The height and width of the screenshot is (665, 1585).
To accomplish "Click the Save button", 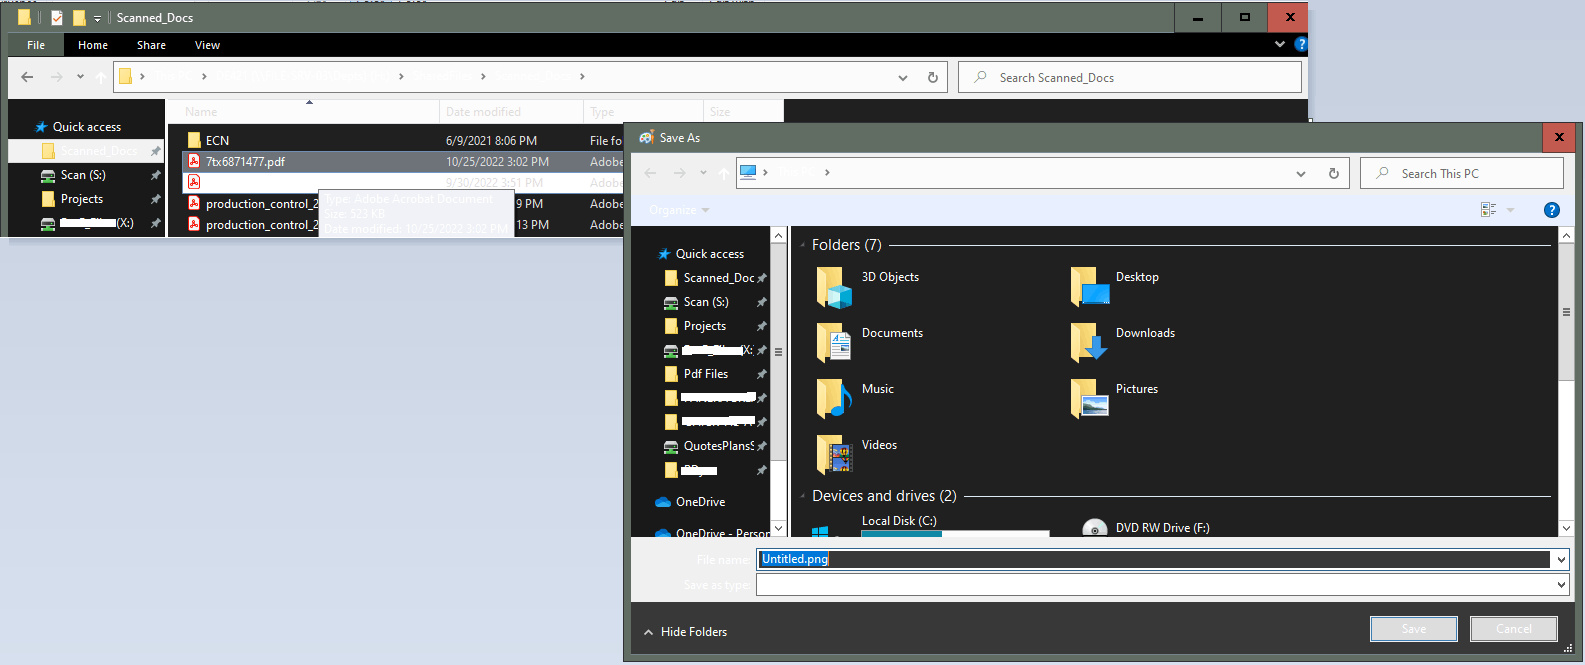I will click(x=1414, y=629).
